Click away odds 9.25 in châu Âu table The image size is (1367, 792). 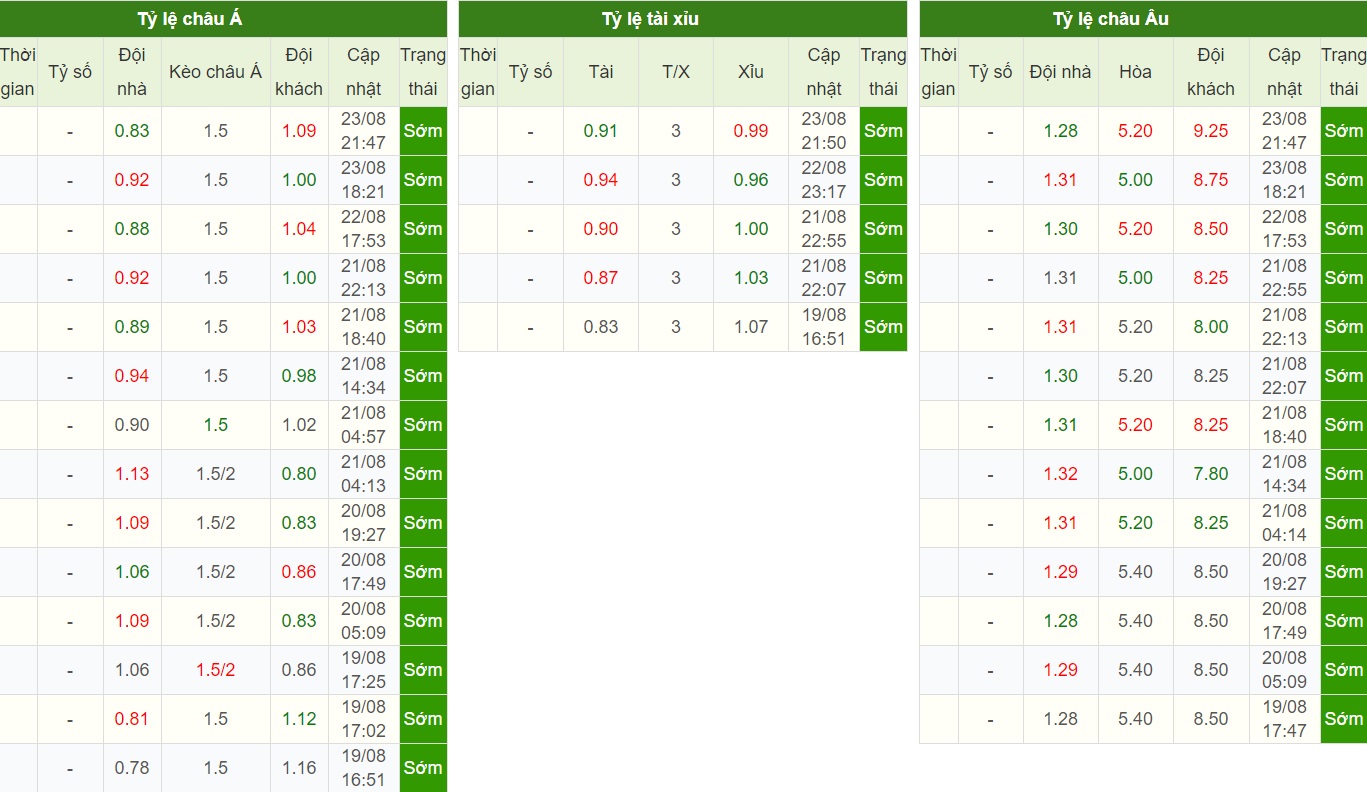(x=1211, y=131)
